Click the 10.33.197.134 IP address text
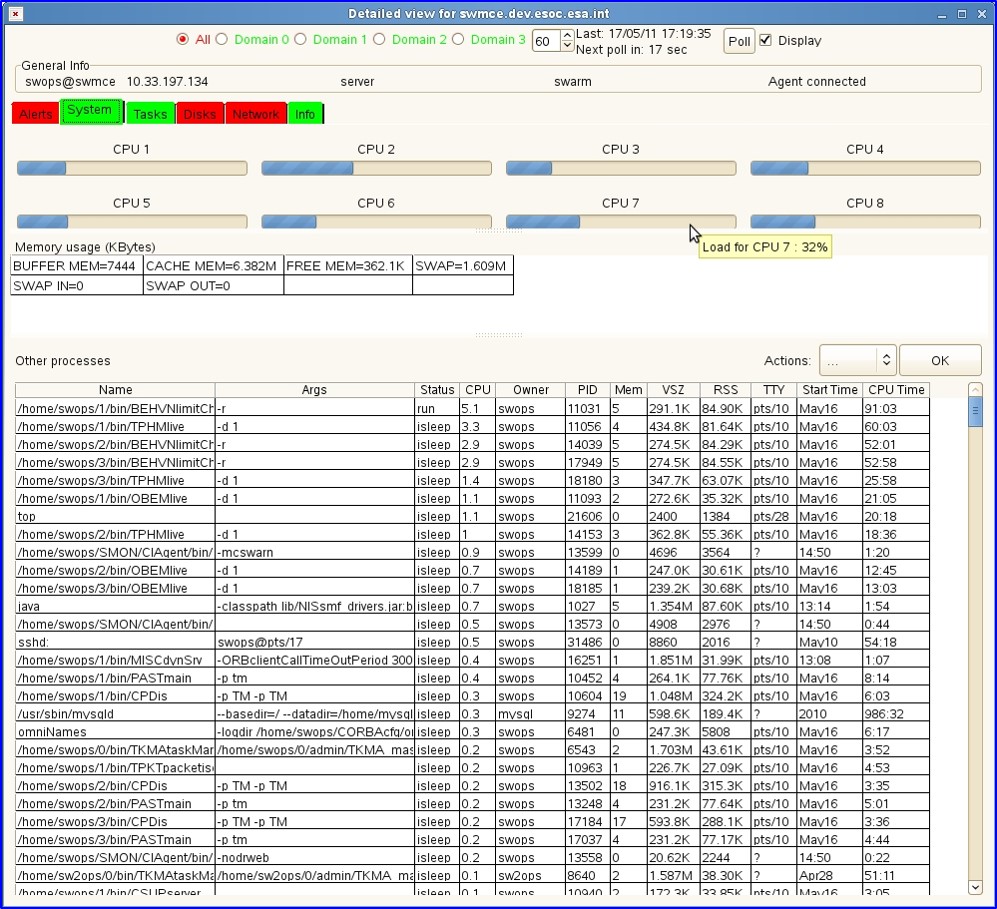Image resolution: width=997 pixels, height=909 pixels. (x=167, y=81)
